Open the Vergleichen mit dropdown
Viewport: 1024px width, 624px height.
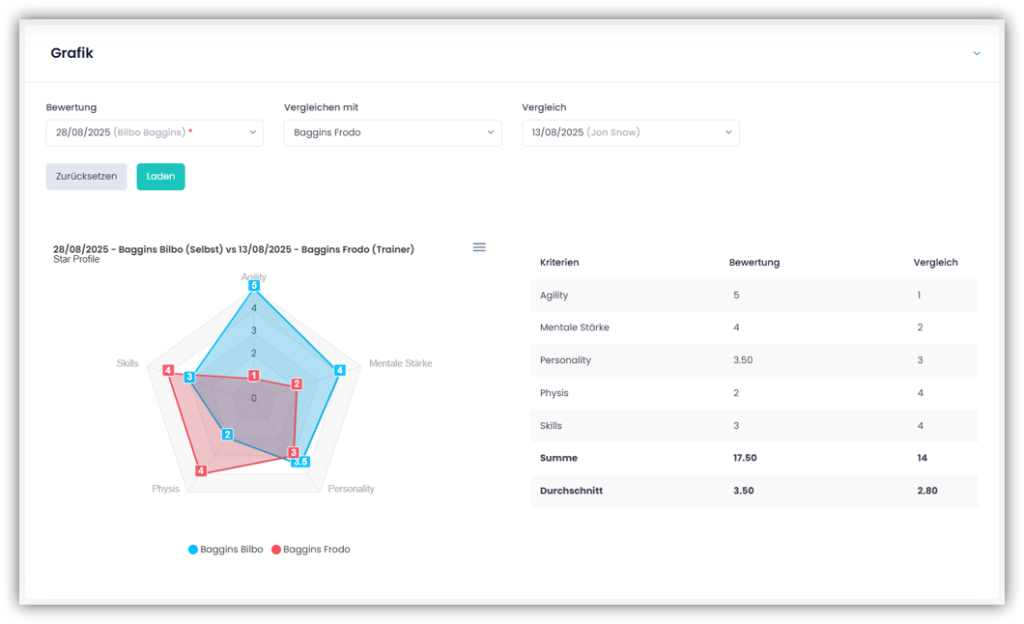[x=392, y=133]
